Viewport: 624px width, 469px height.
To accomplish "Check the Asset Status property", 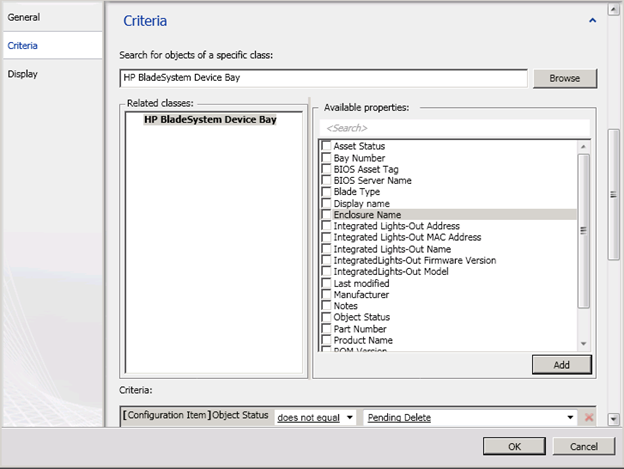I will pyautogui.click(x=326, y=146).
